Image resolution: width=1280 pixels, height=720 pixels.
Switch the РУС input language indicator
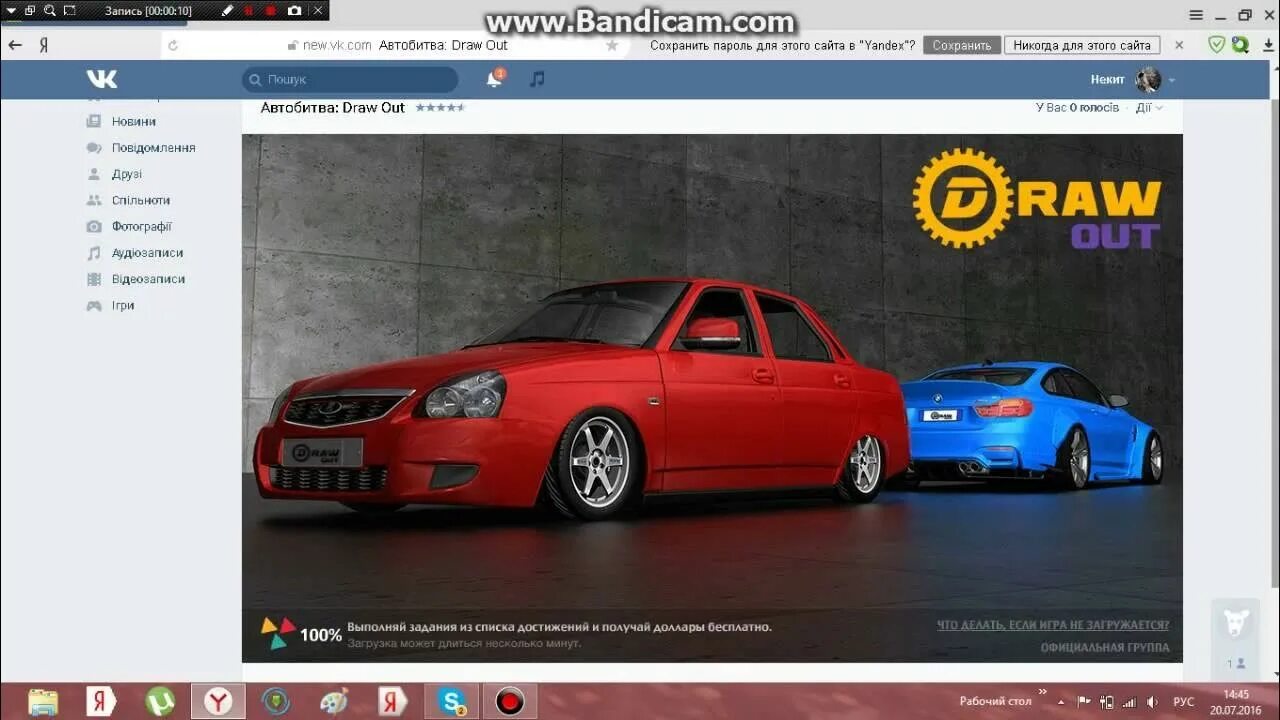[x=1184, y=702]
